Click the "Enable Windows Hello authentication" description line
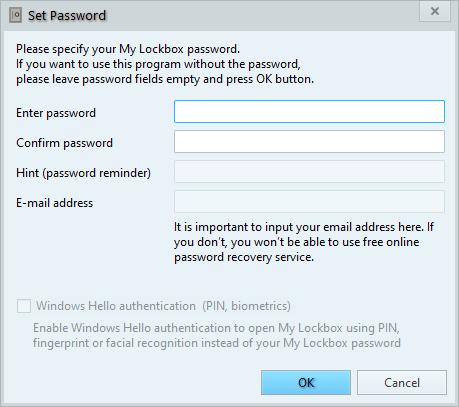459x407 pixels. pos(216,328)
